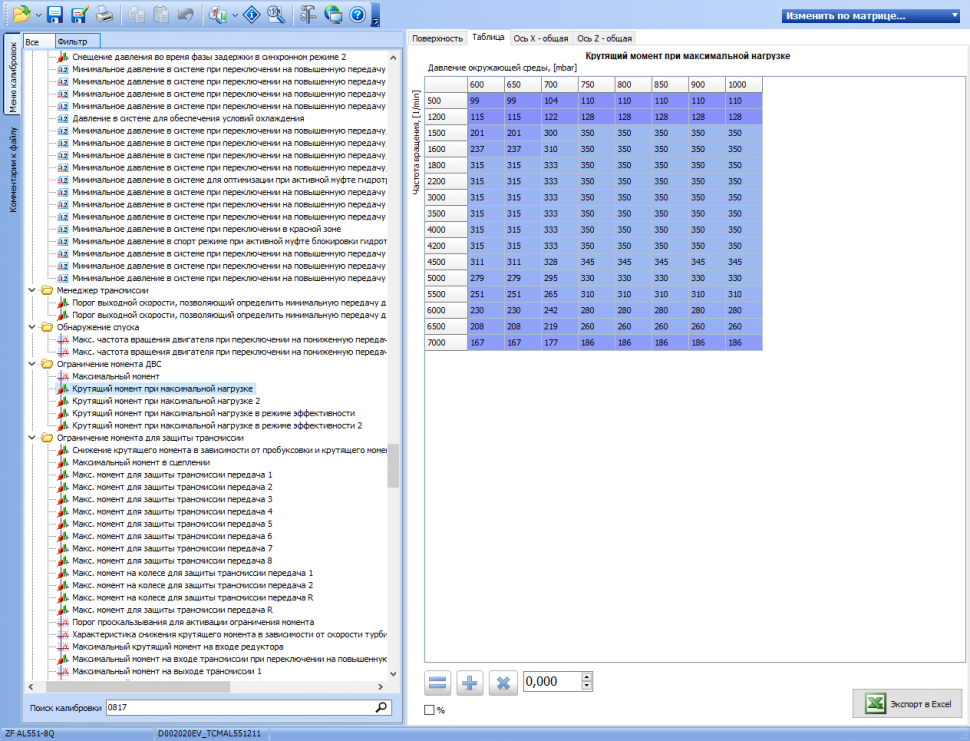Switch to the 'Поверхность' tab

[x=437, y=37]
